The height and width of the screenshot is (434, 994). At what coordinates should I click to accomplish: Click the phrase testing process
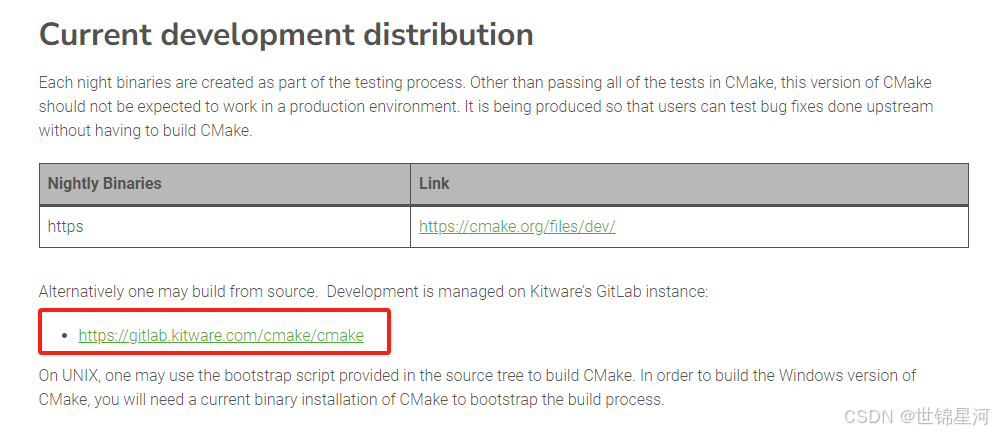(410, 83)
